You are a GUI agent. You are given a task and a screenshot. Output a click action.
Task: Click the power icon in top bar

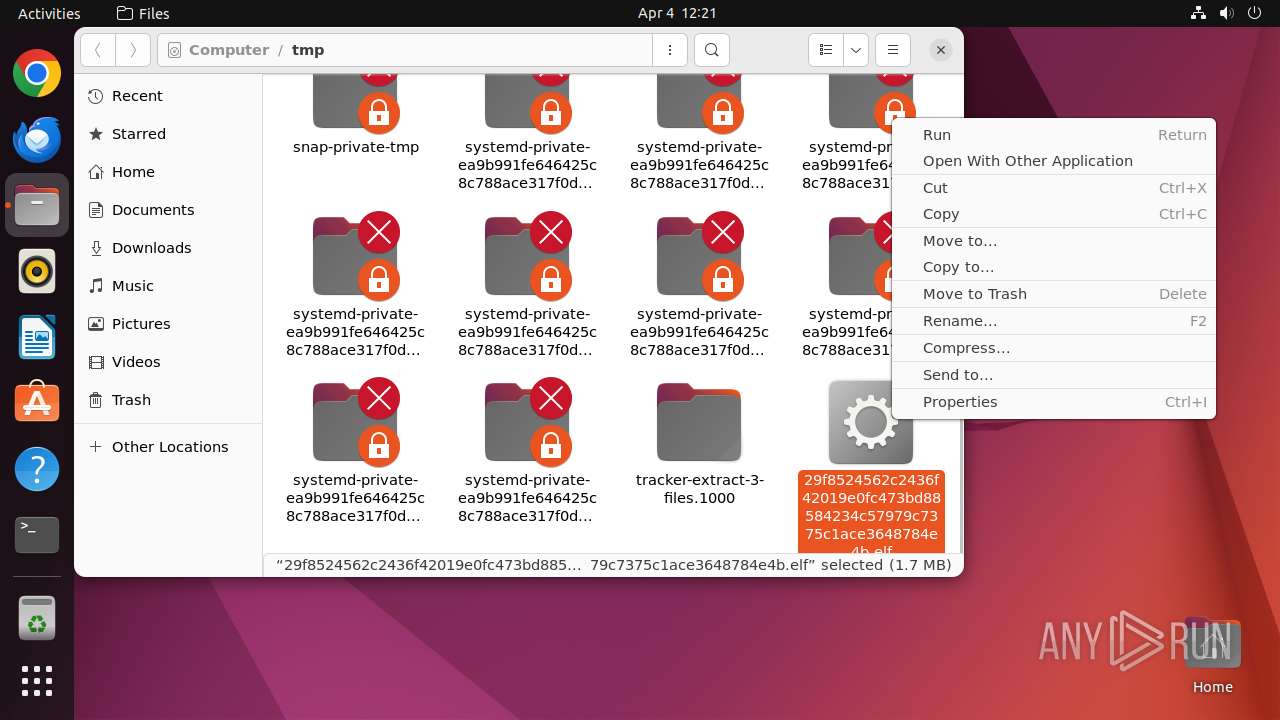(x=1255, y=13)
